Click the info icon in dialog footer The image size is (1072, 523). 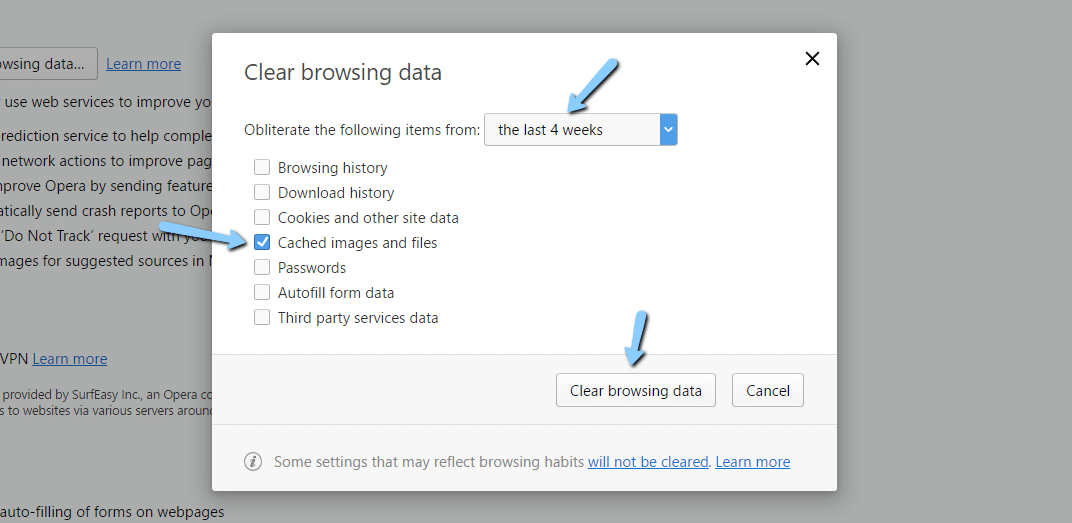(254, 462)
